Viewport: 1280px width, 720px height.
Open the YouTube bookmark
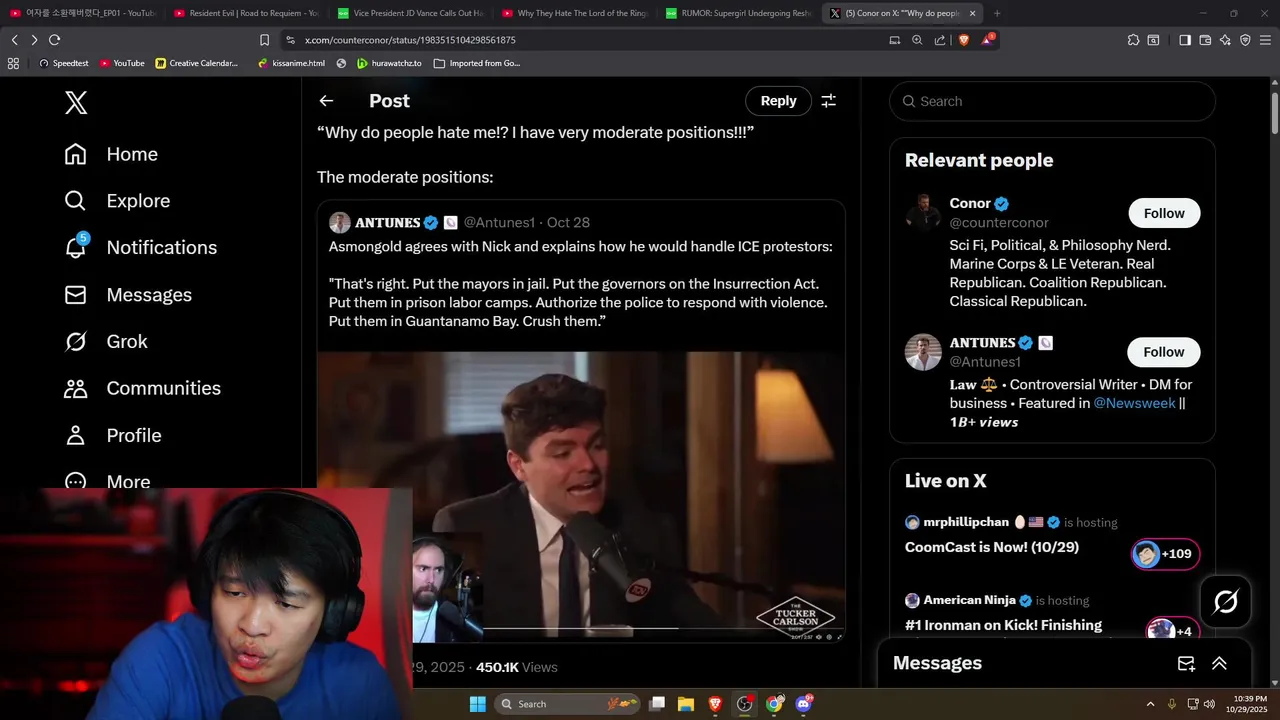click(x=121, y=63)
